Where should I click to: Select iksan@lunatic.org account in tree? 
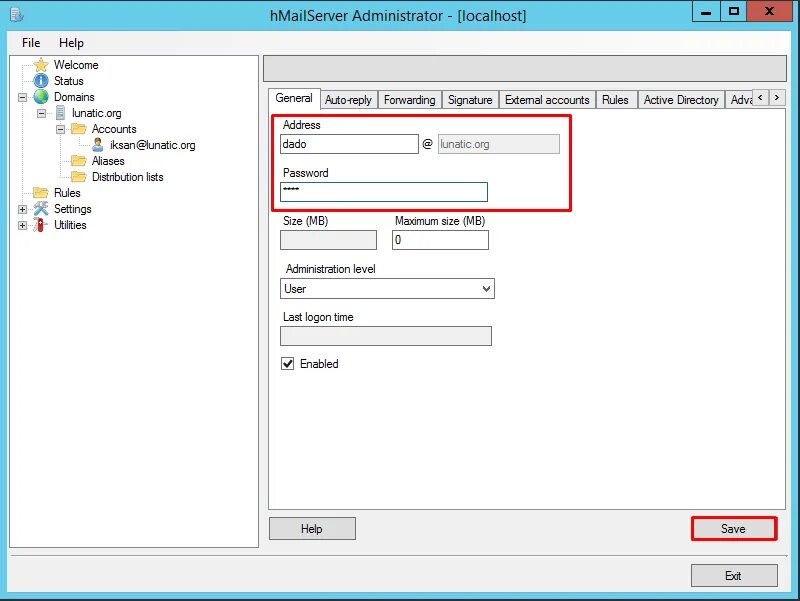(153, 145)
